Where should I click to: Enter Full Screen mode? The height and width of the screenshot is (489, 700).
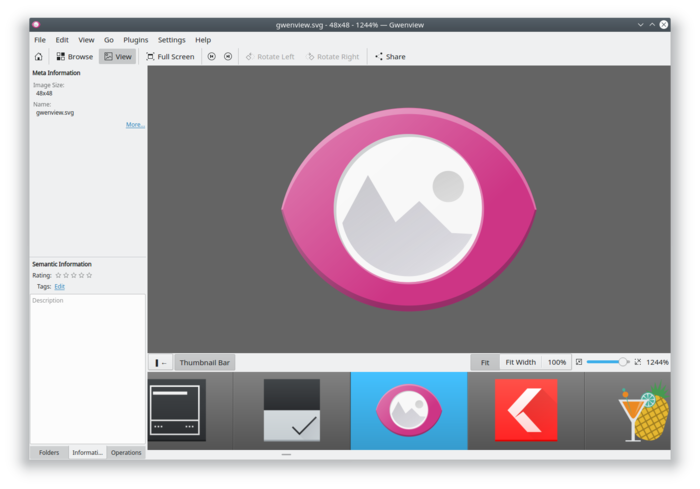pos(170,57)
